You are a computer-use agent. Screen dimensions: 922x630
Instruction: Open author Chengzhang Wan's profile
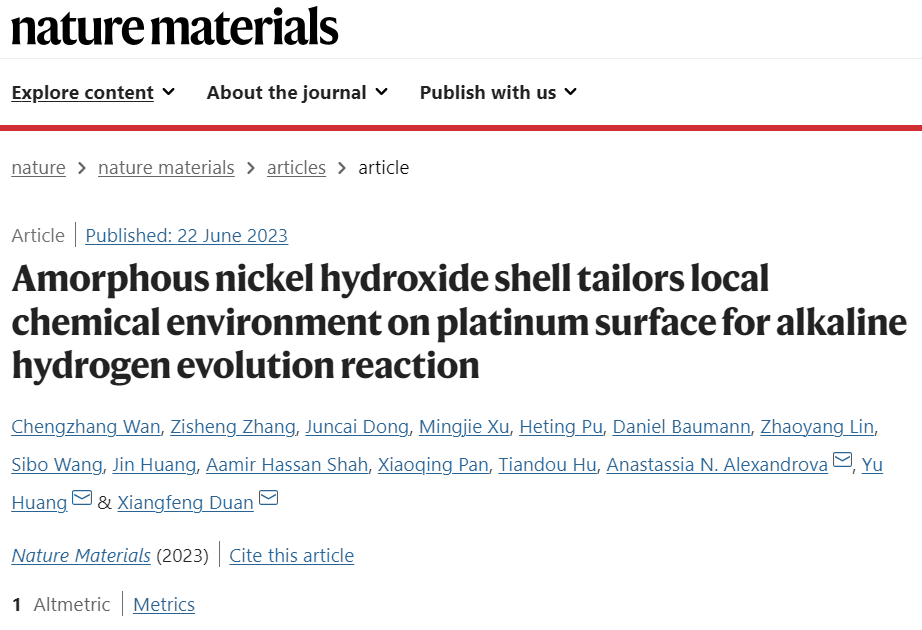[86, 426]
